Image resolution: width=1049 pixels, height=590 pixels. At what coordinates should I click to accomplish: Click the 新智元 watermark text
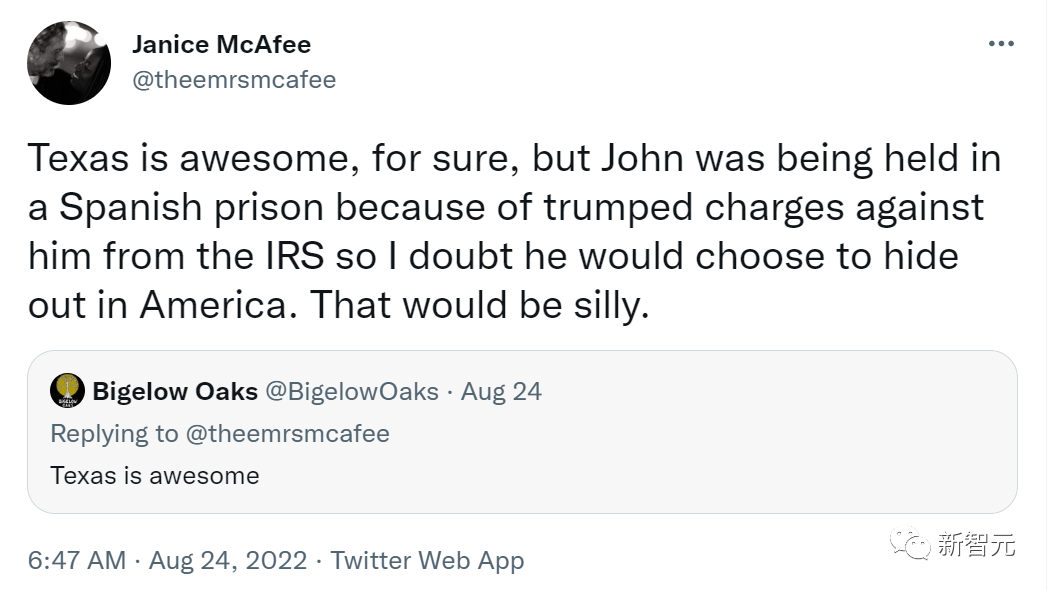click(x=976, y=545)
